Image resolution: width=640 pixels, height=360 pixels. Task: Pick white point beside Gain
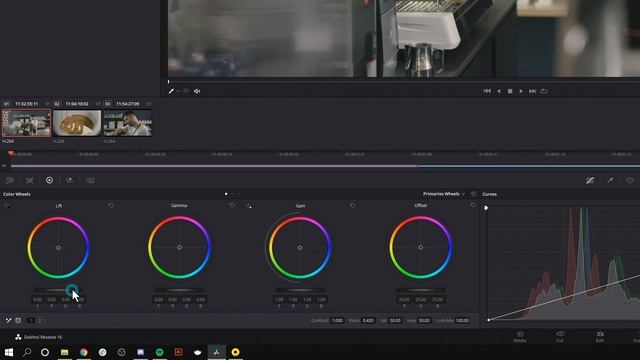tap(249, 206)
